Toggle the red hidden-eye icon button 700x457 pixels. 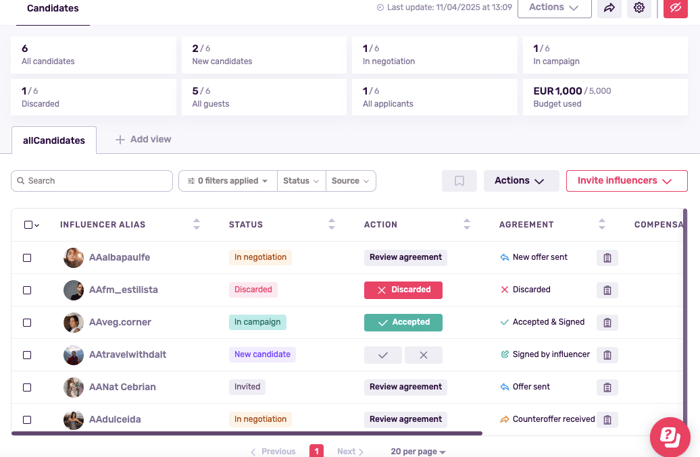point(675,8)
